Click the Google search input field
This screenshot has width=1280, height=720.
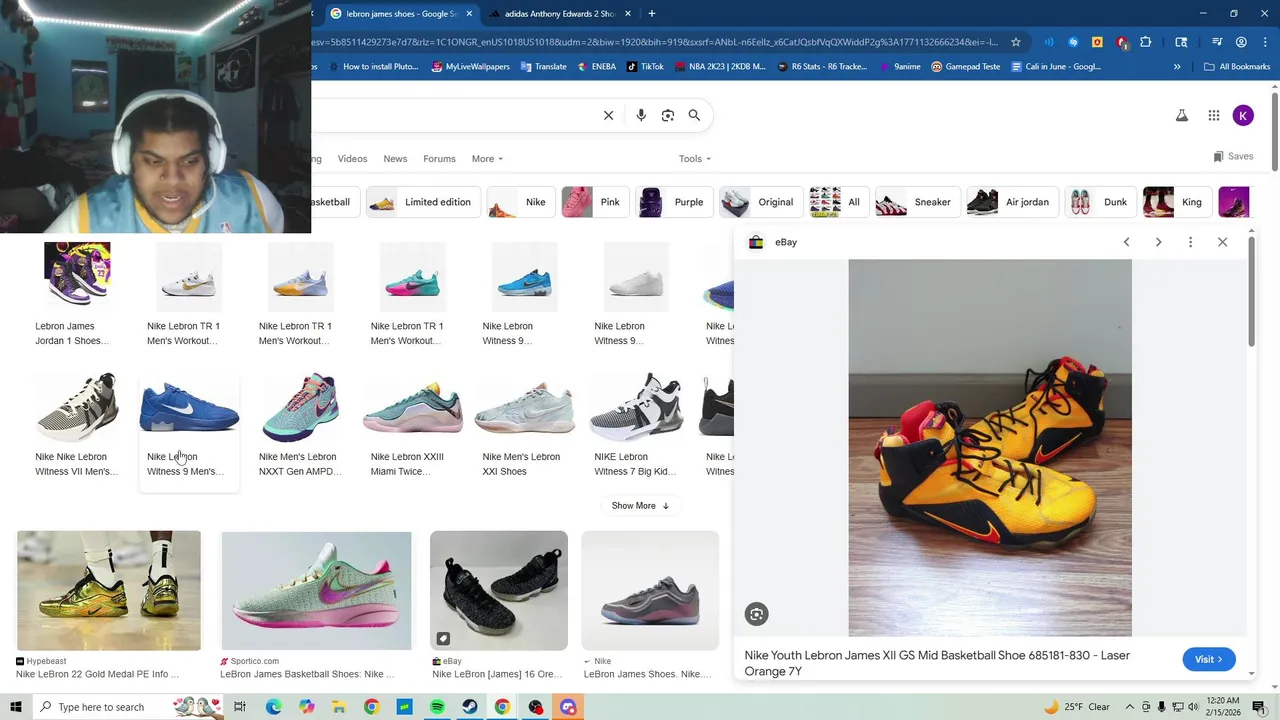455,115
